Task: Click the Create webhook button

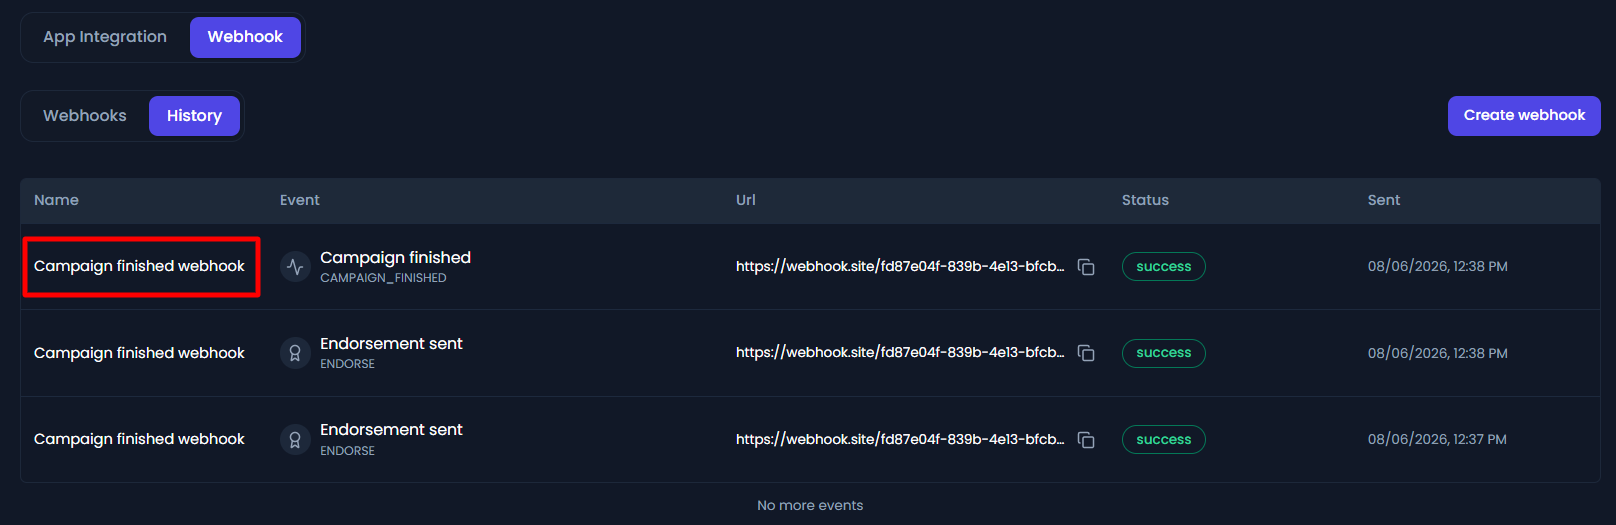Action: point(1524,116)
